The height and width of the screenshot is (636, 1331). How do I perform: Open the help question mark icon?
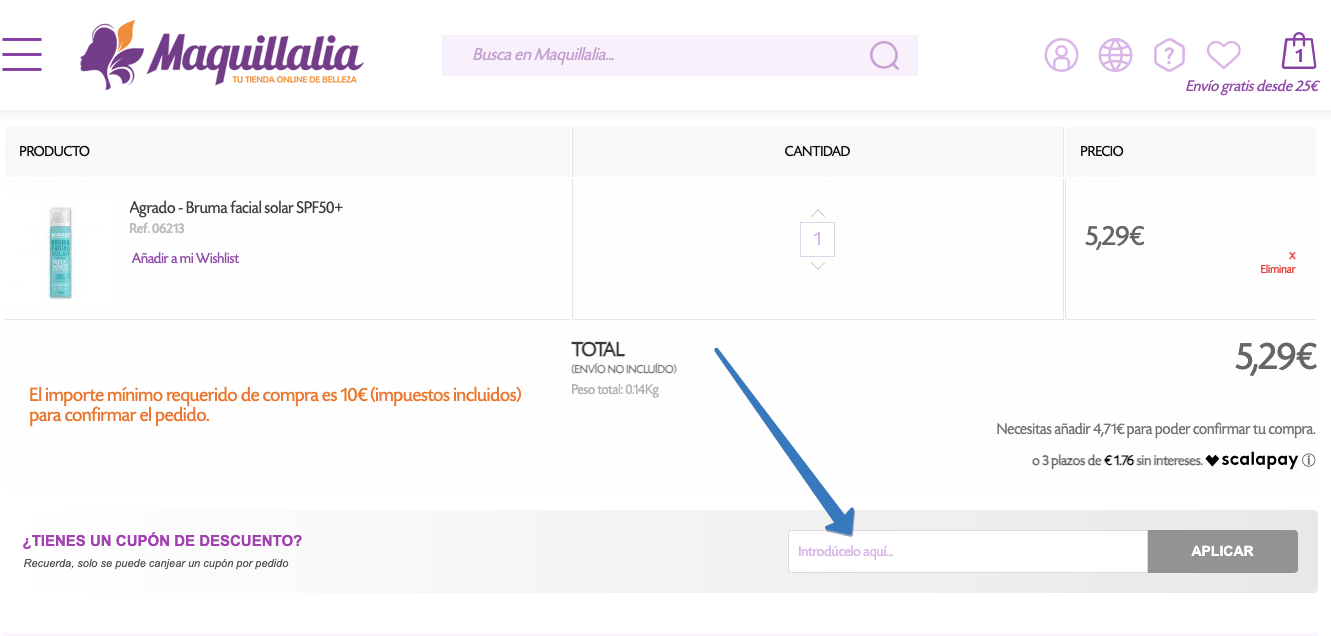[1168, 55]
